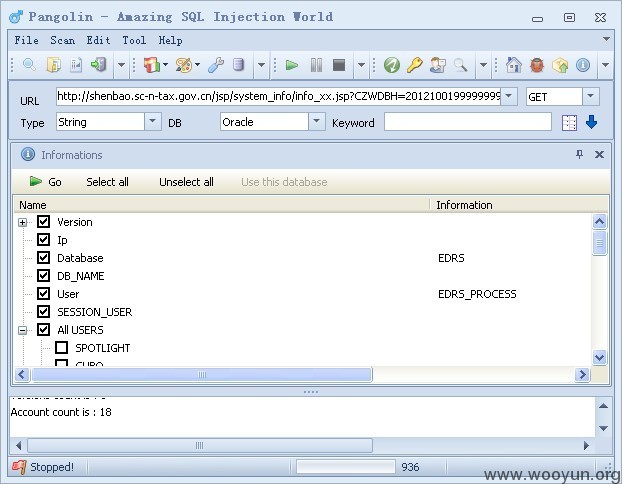Click the user contact card icon
The width and height of the screenshot is (622, 484).
pyautogui.click(x=438, y=65)
